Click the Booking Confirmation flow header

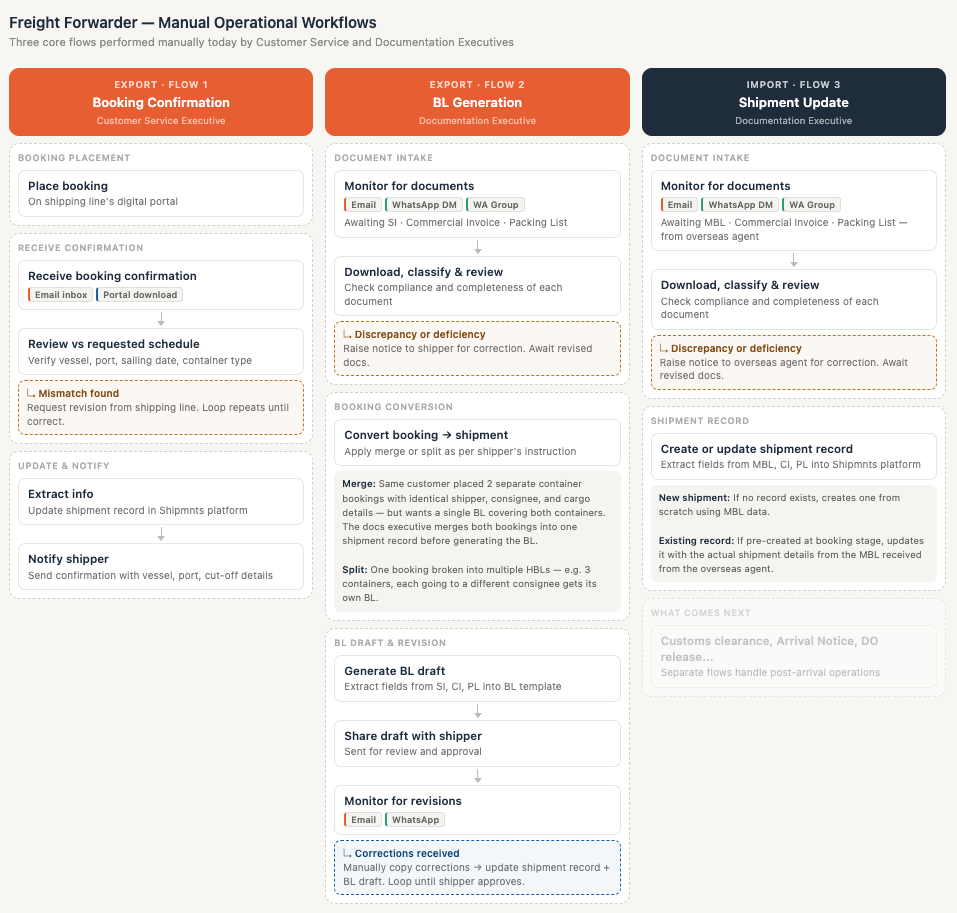(x=161, y=102)
